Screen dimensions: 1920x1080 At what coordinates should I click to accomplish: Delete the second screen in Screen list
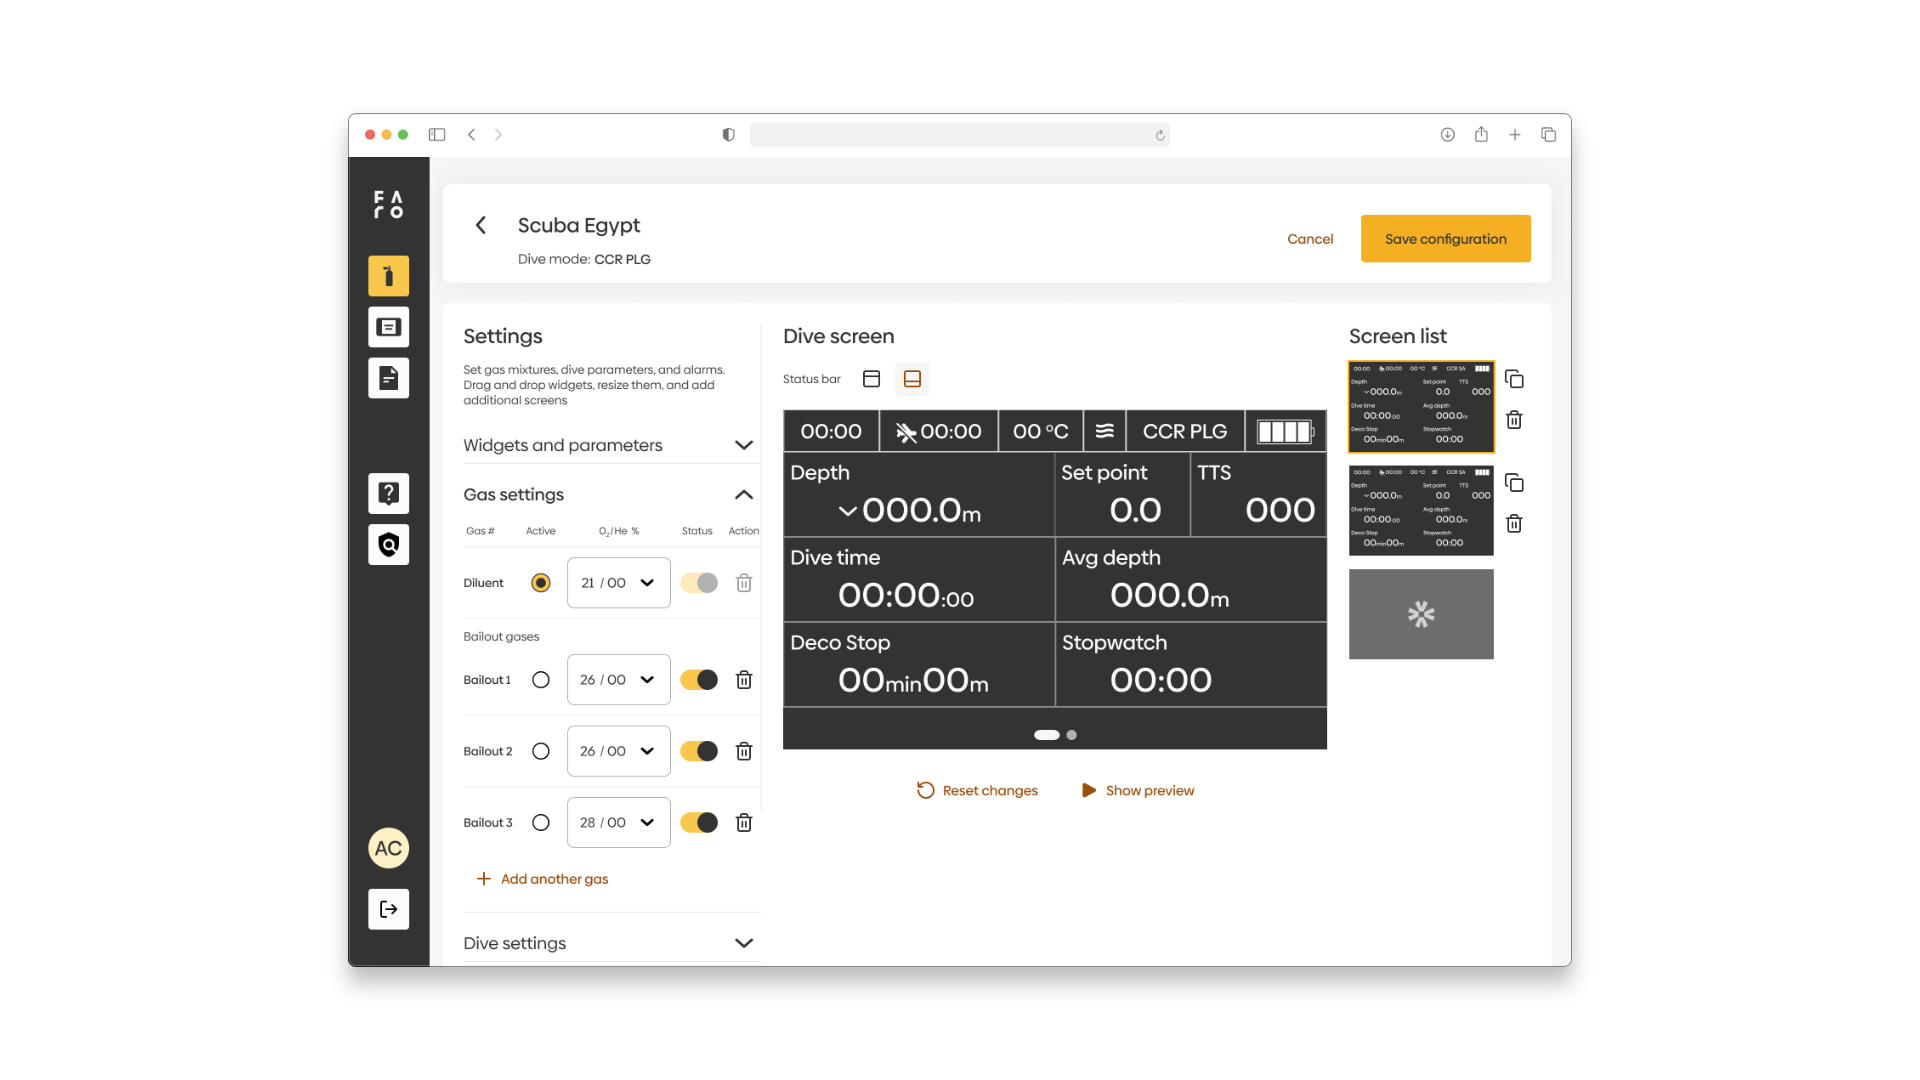click(1514, 524)
